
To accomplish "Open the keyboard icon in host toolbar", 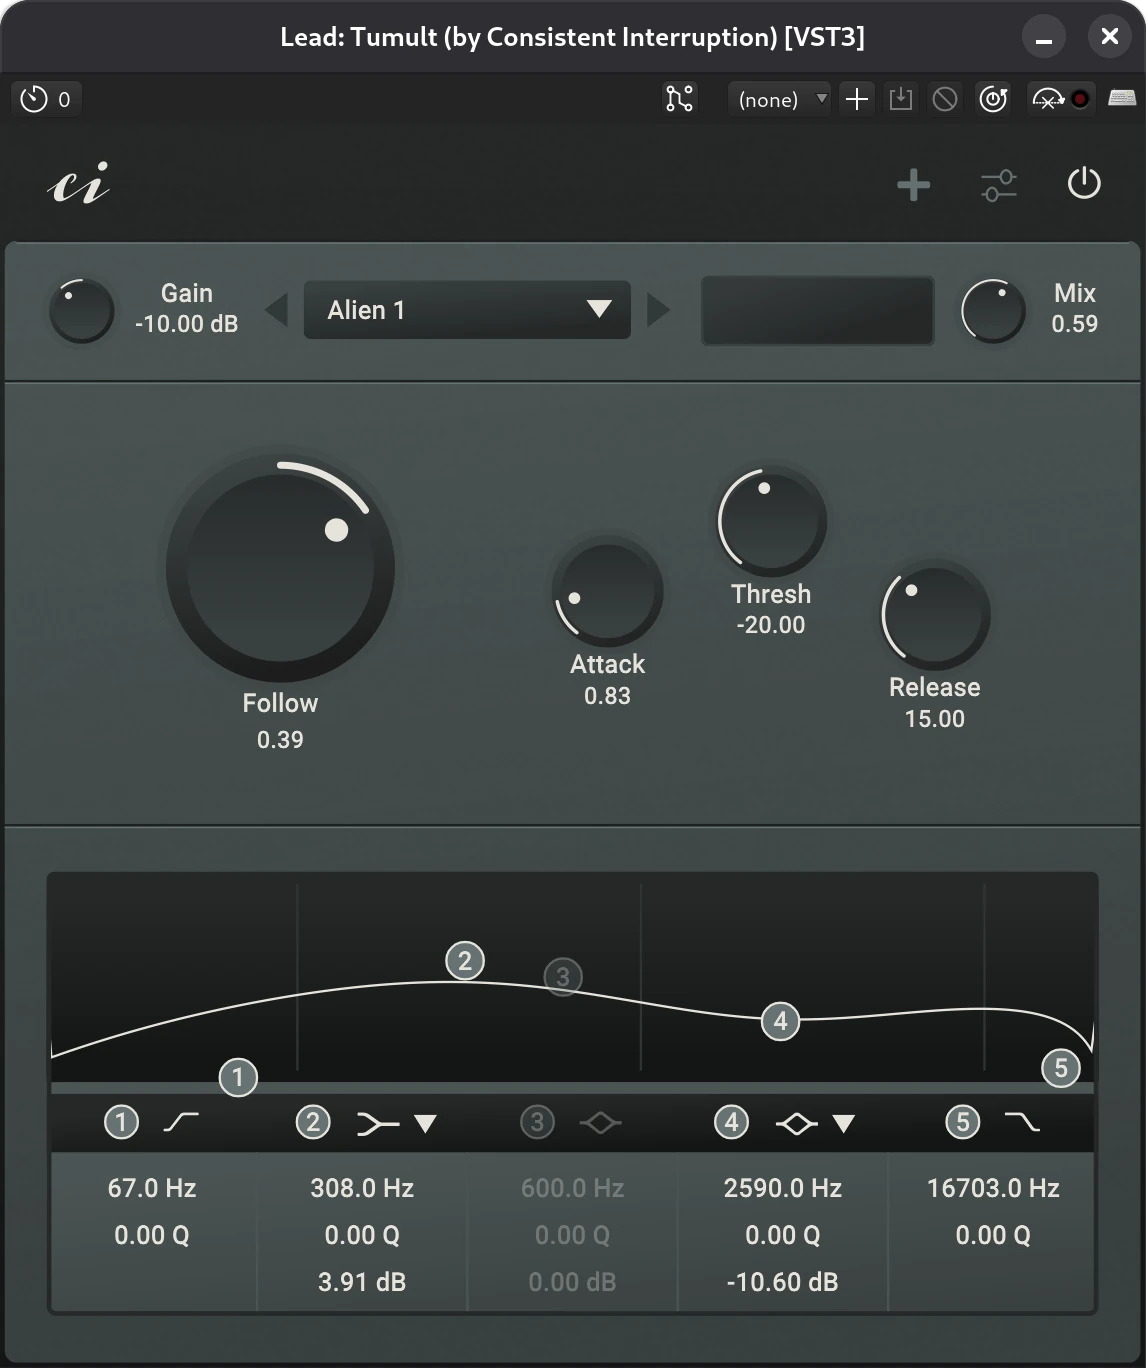I will (x=1122, y=98).
